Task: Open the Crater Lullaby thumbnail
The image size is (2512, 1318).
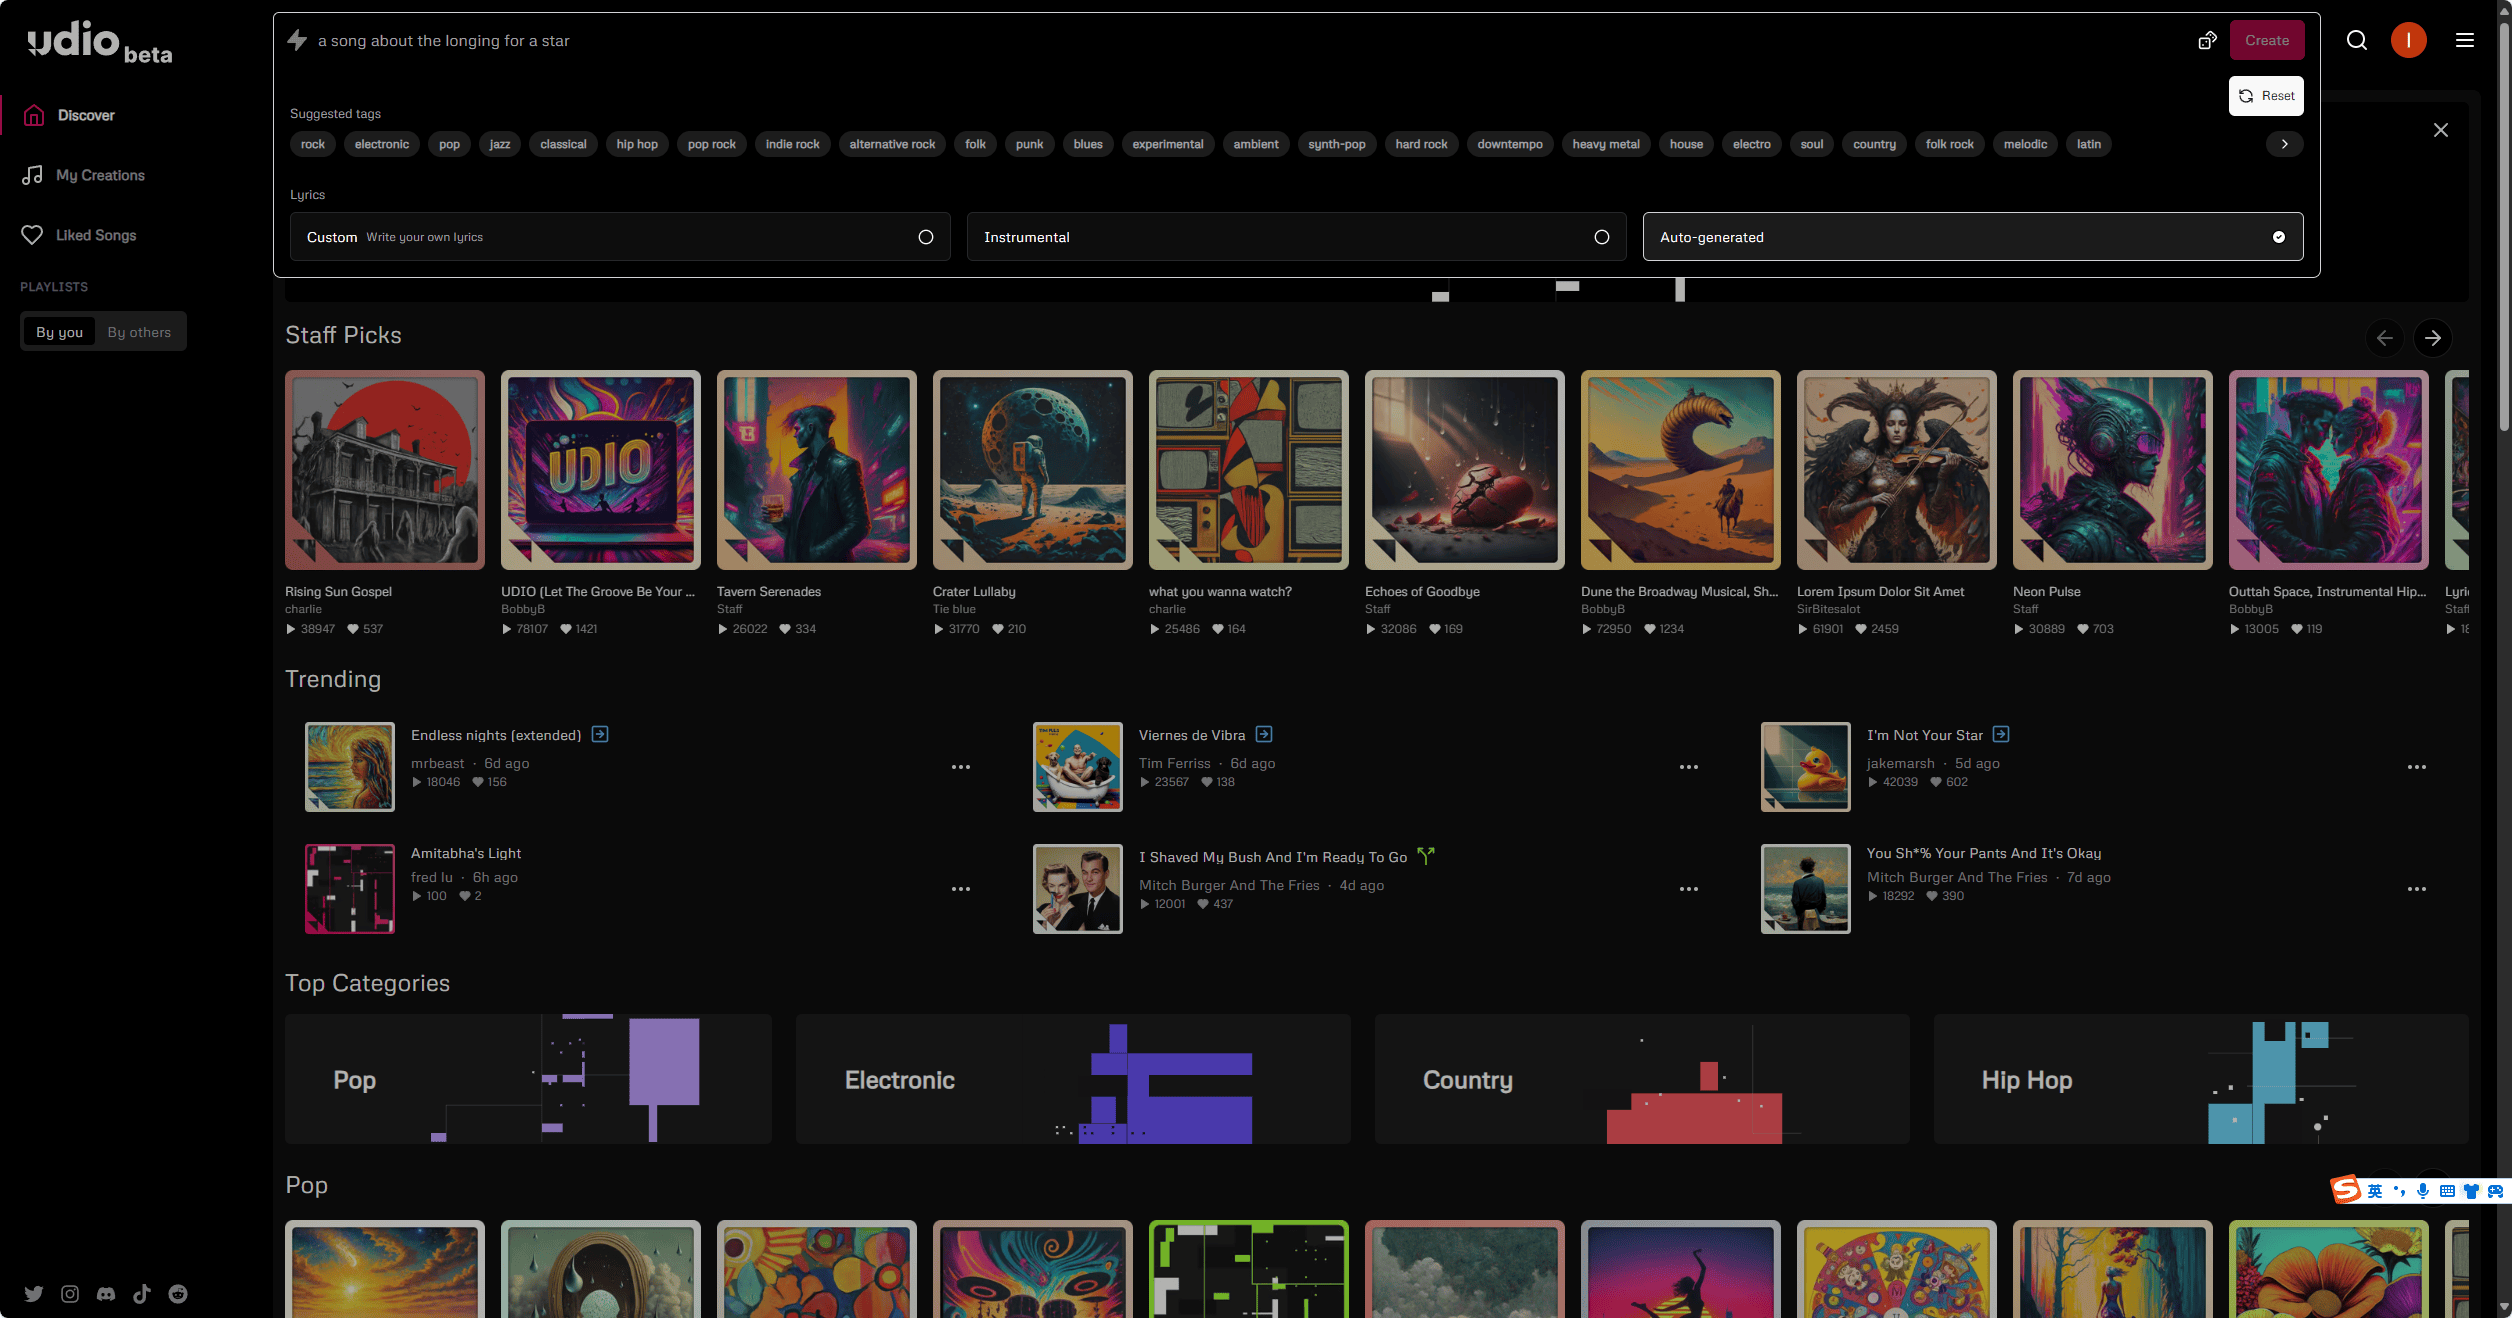Action: pos(1032,470)
